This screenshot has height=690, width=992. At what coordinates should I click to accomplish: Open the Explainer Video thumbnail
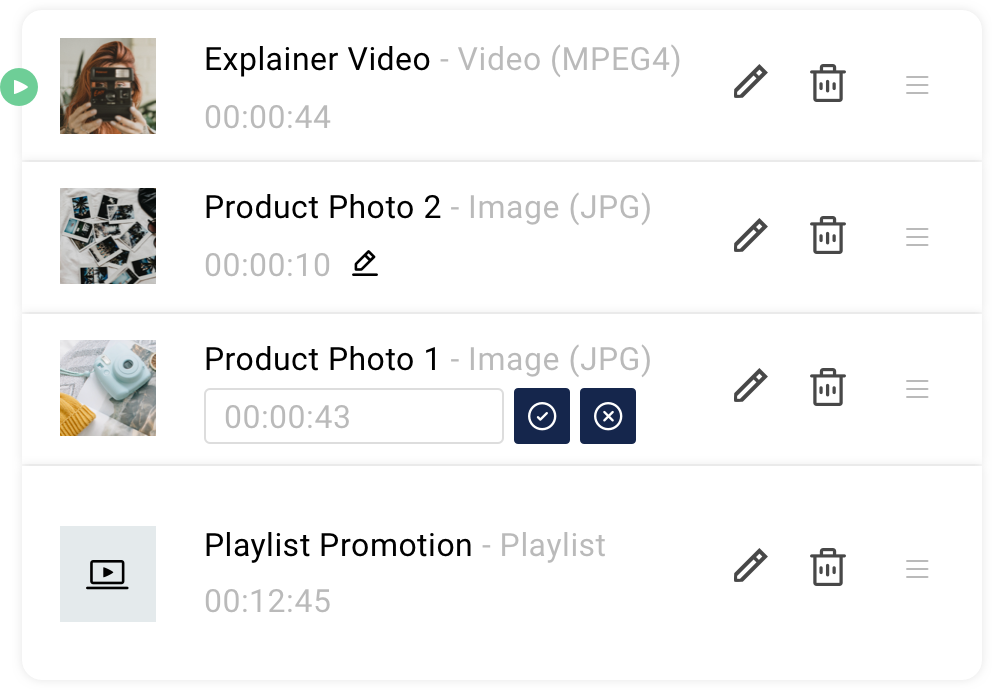click(x=108, y=86)
